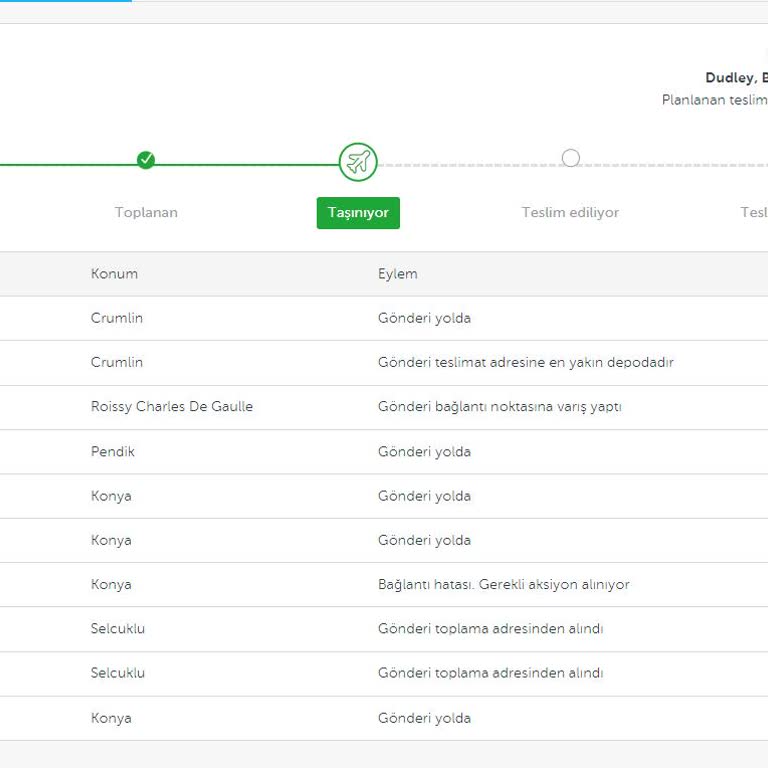Viewport: 768px width, 768px height.
Task: Click the airplane icon in the progress tracker
Action: pyautogui.click(x=358, y=161)
